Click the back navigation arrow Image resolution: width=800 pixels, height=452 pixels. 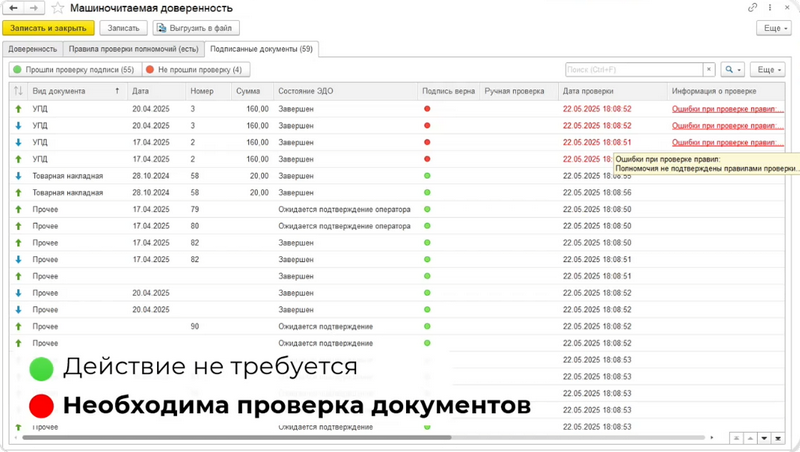pos(15,8)
